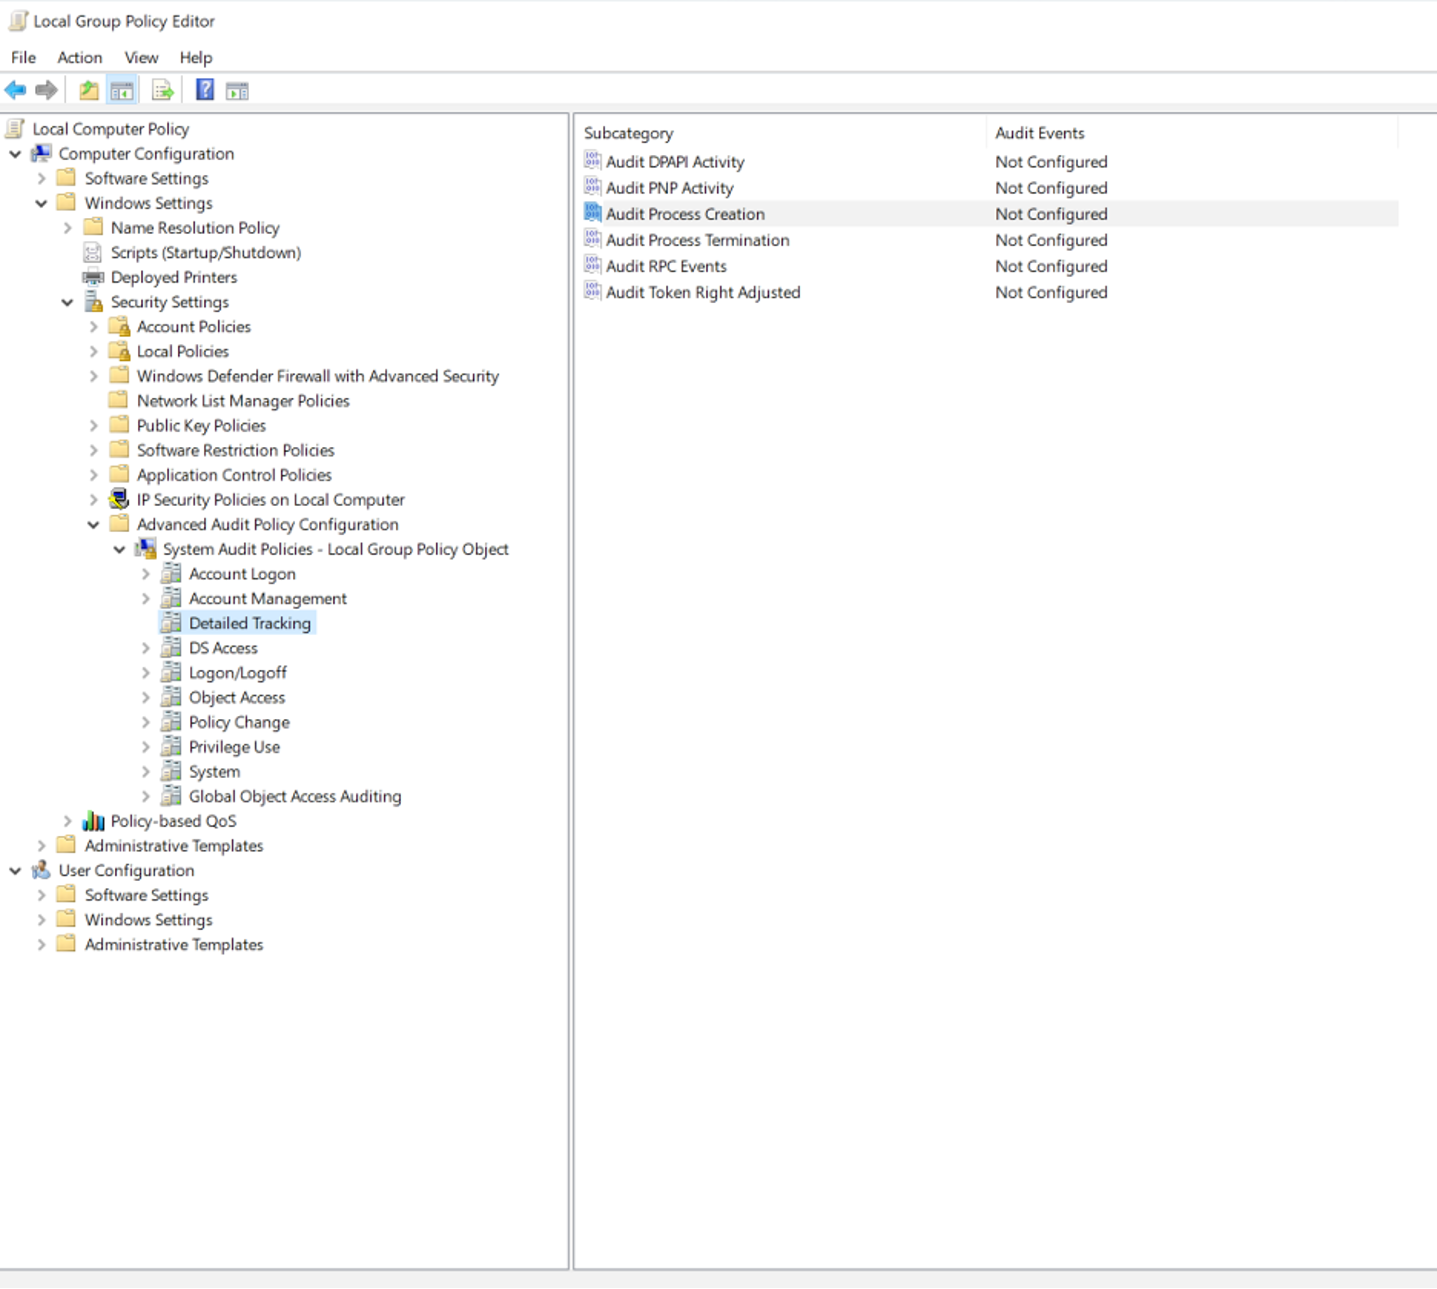Collapse Advanced Audit Policy Configuration node
1437x1289 pixels.
tap(93, 525)
